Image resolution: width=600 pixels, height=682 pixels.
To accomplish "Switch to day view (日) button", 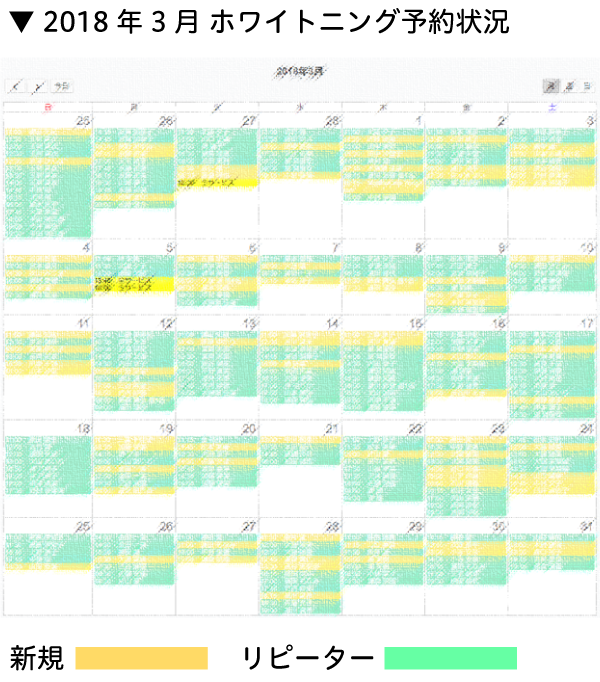I will click(x=586, y=87).
